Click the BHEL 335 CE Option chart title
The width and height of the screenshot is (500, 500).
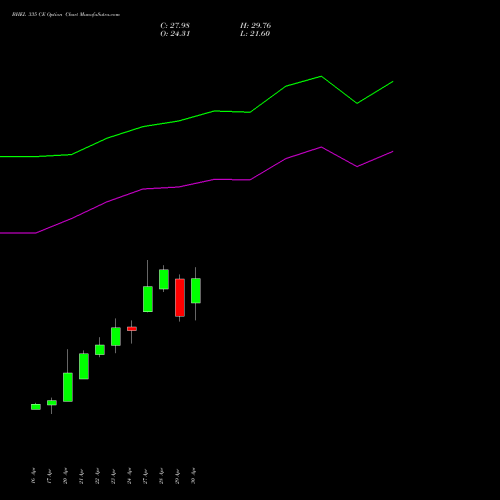point(66,15)
